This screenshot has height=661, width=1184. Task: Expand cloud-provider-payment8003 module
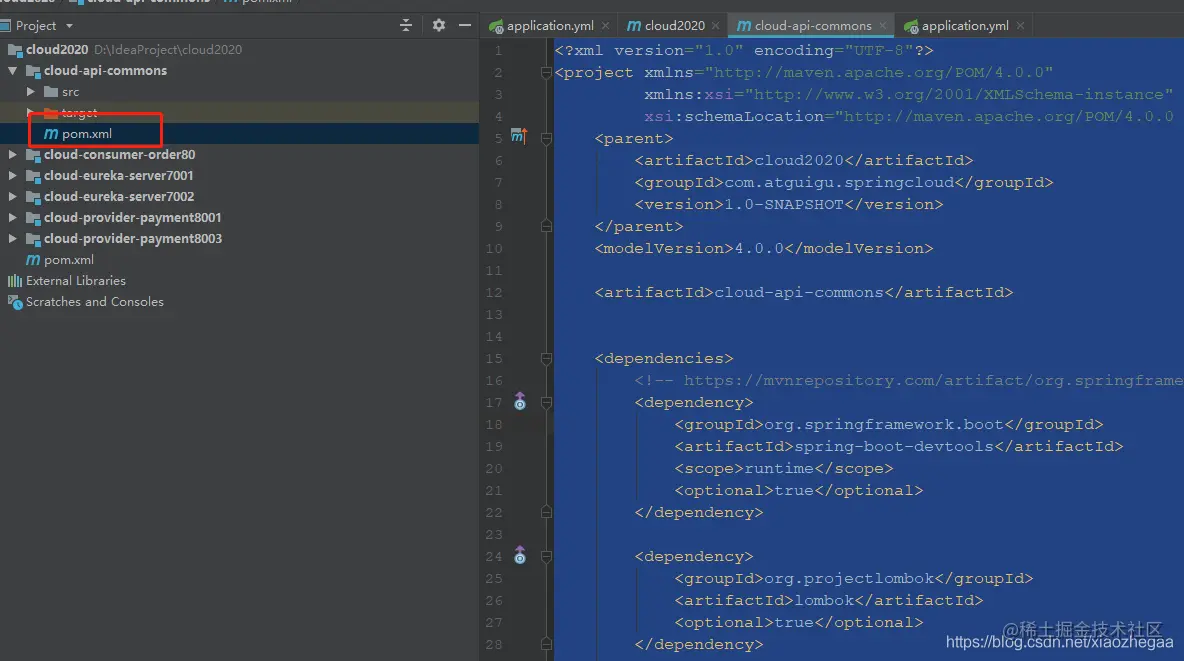(13, 239)
